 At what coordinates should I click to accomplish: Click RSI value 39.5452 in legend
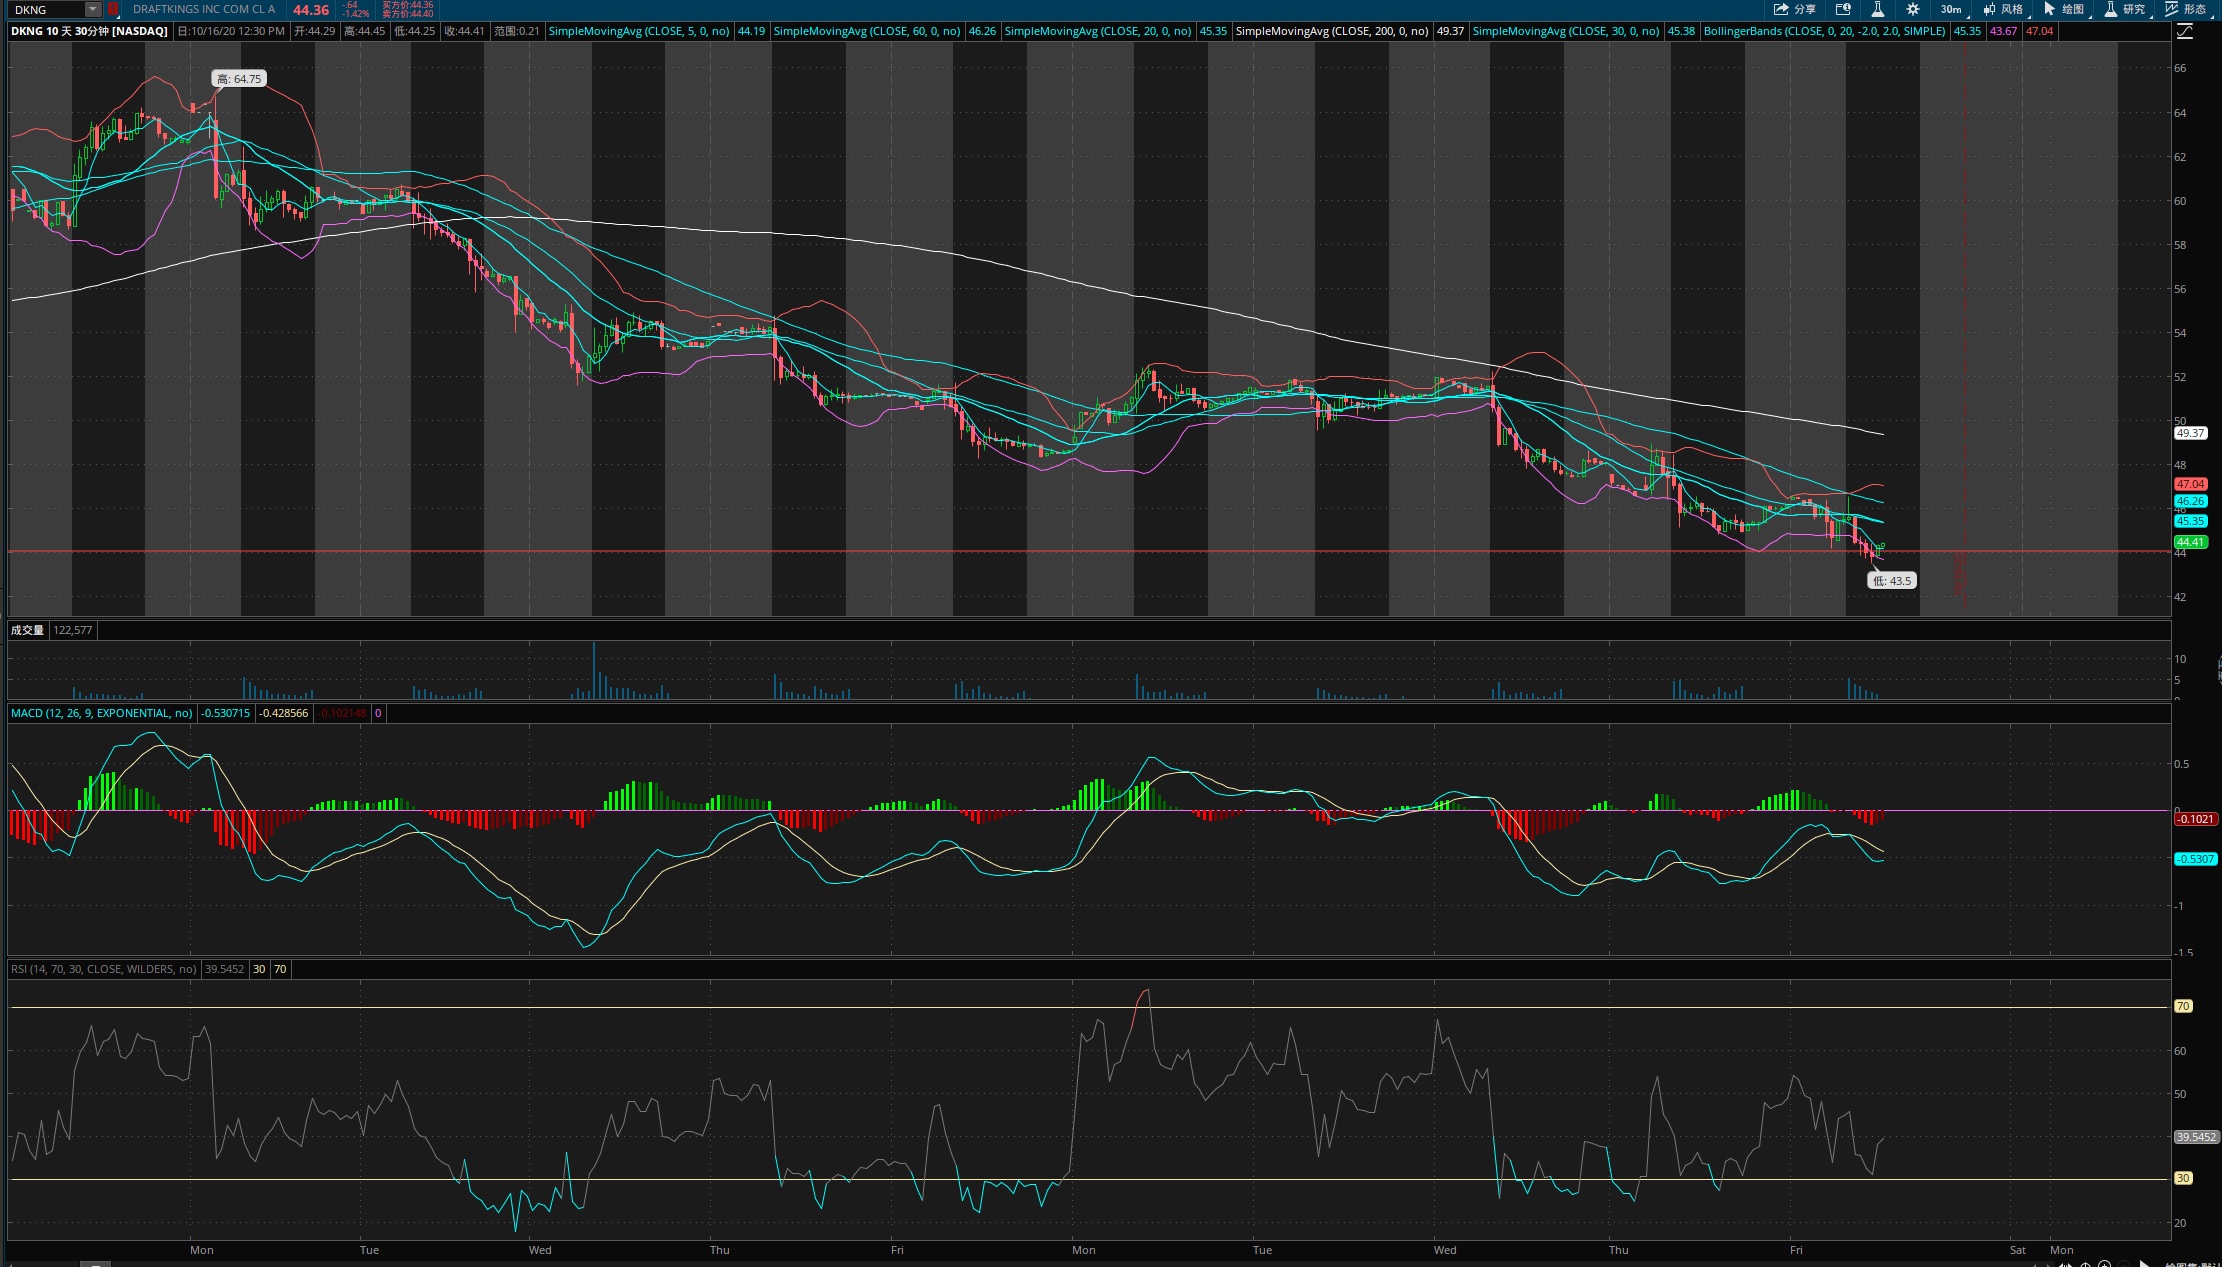click(224, 969)
